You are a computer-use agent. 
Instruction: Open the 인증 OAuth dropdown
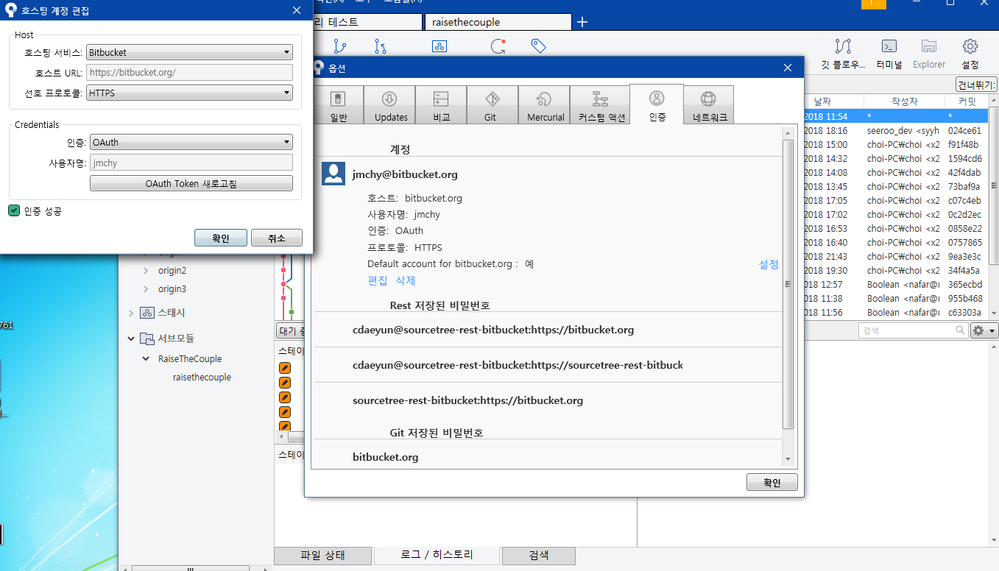click(190, 142)
